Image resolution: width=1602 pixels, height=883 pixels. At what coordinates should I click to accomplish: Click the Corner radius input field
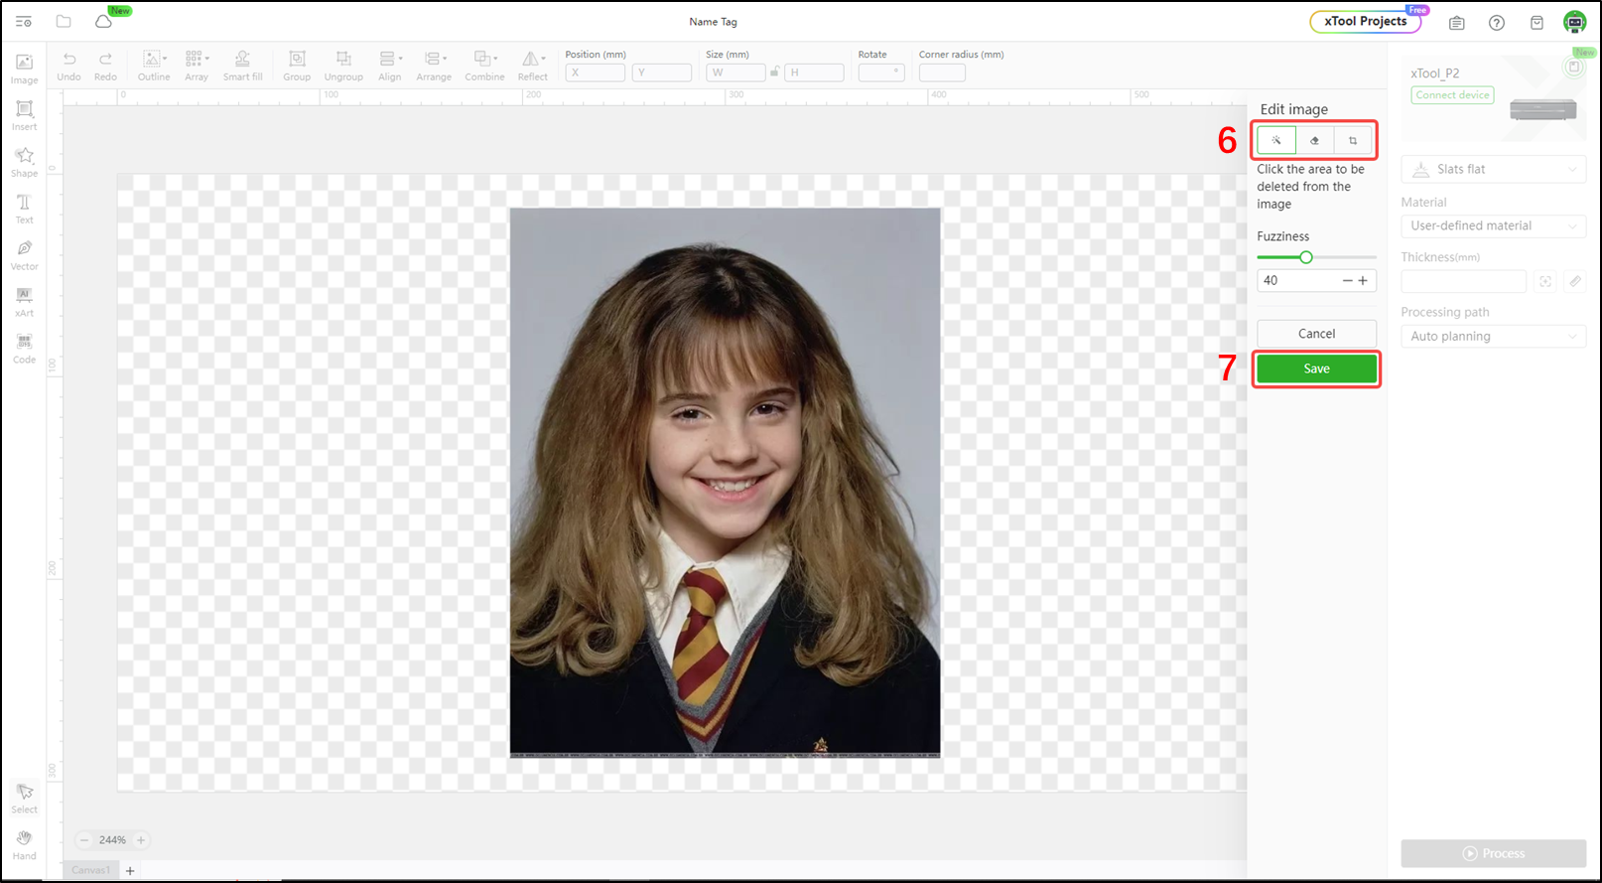(x=942, y=72)
